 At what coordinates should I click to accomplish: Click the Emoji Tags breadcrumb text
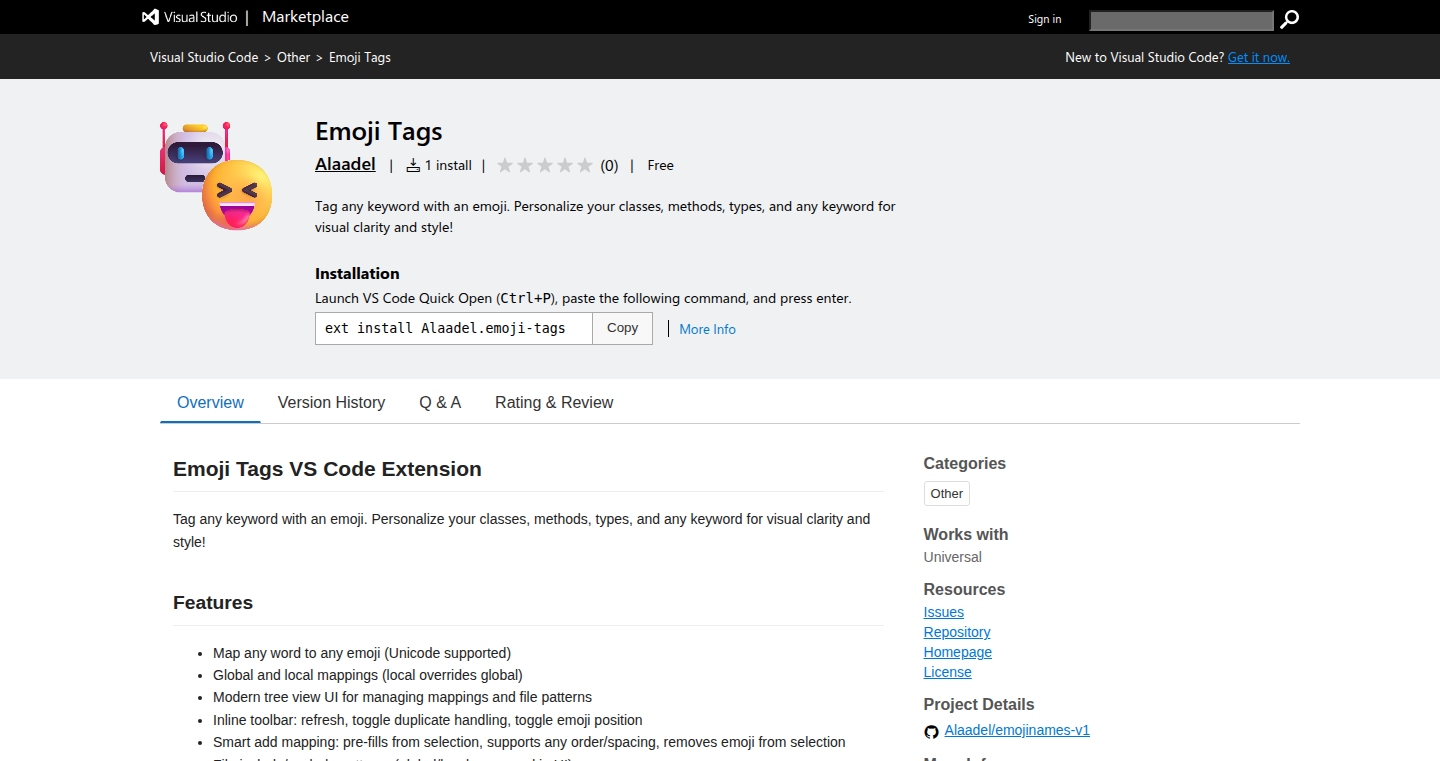click(360, 58)
